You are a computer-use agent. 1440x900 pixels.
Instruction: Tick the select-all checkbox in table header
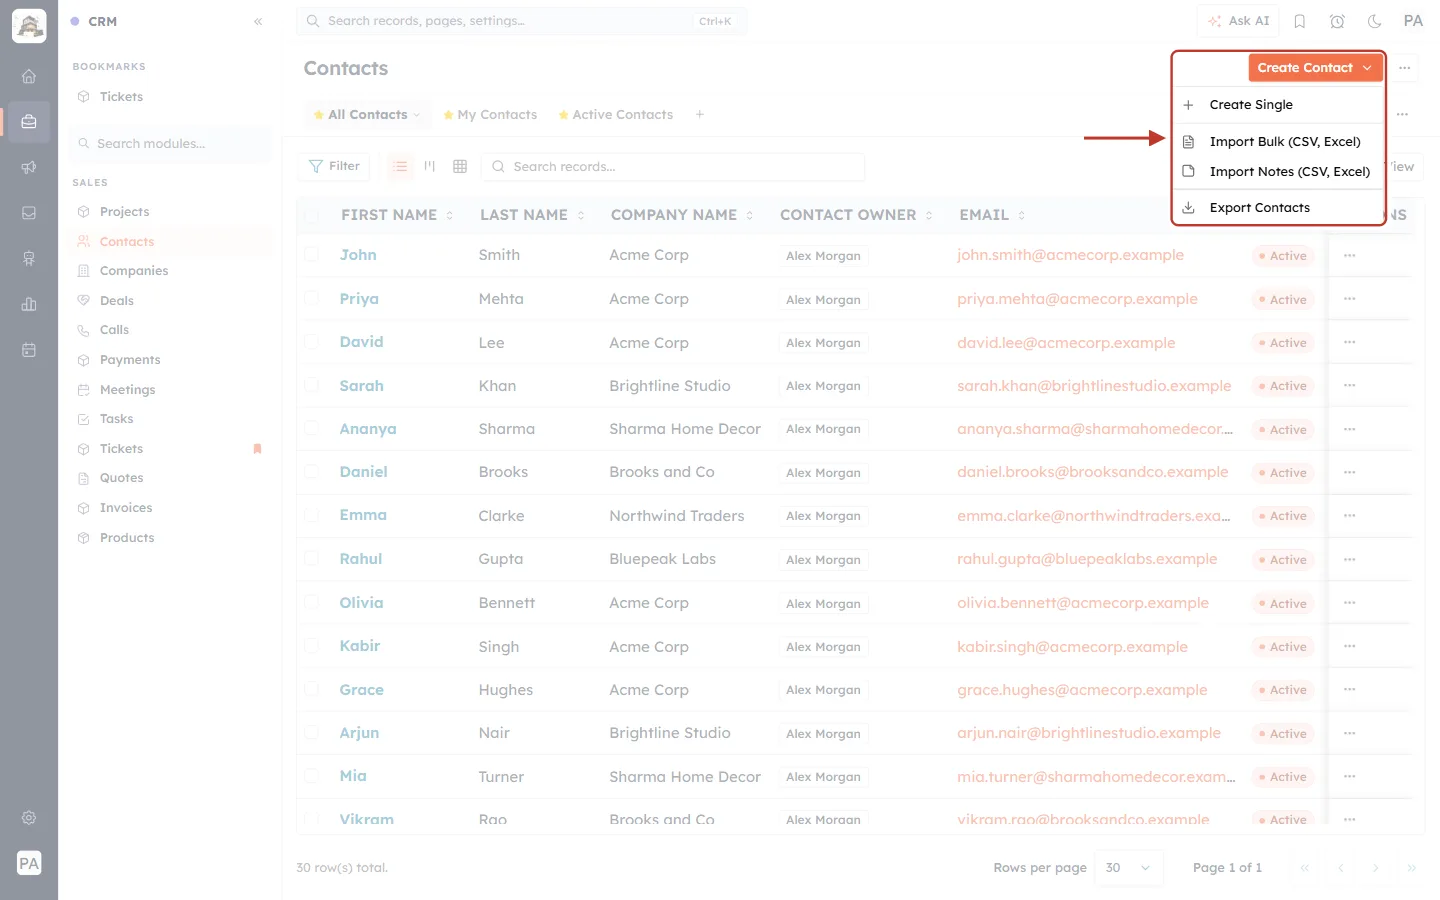[x=311, y=215]
